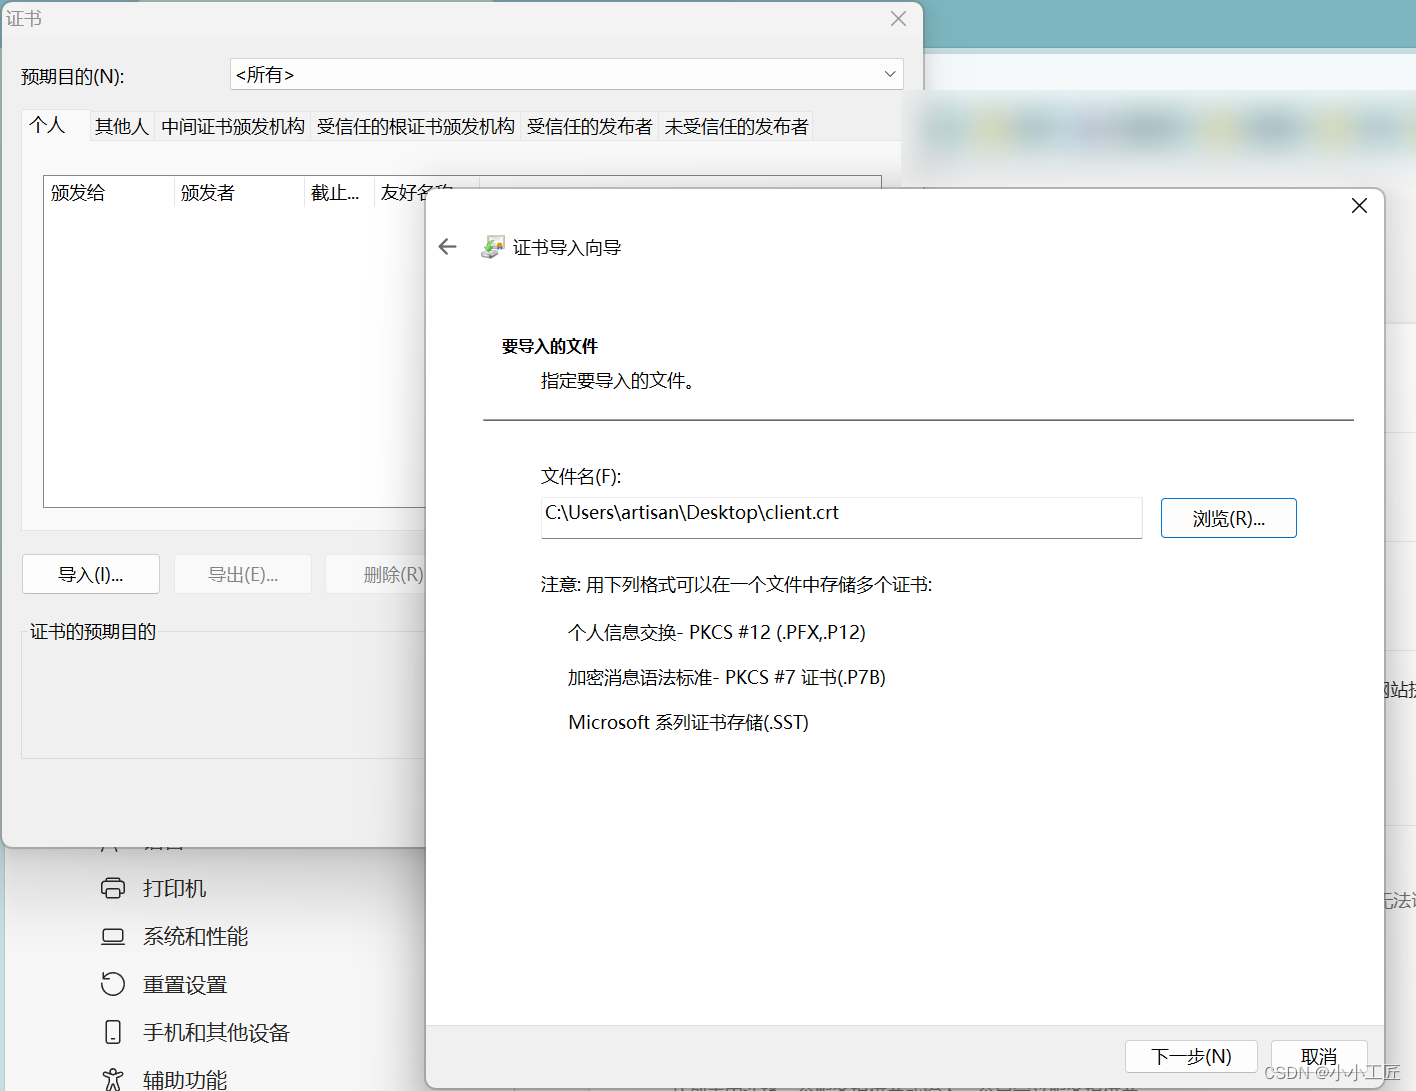Open 打印机 in the settings sidebar
Viewport: 1416px width, 1091px height.
(x=175, y=888)
